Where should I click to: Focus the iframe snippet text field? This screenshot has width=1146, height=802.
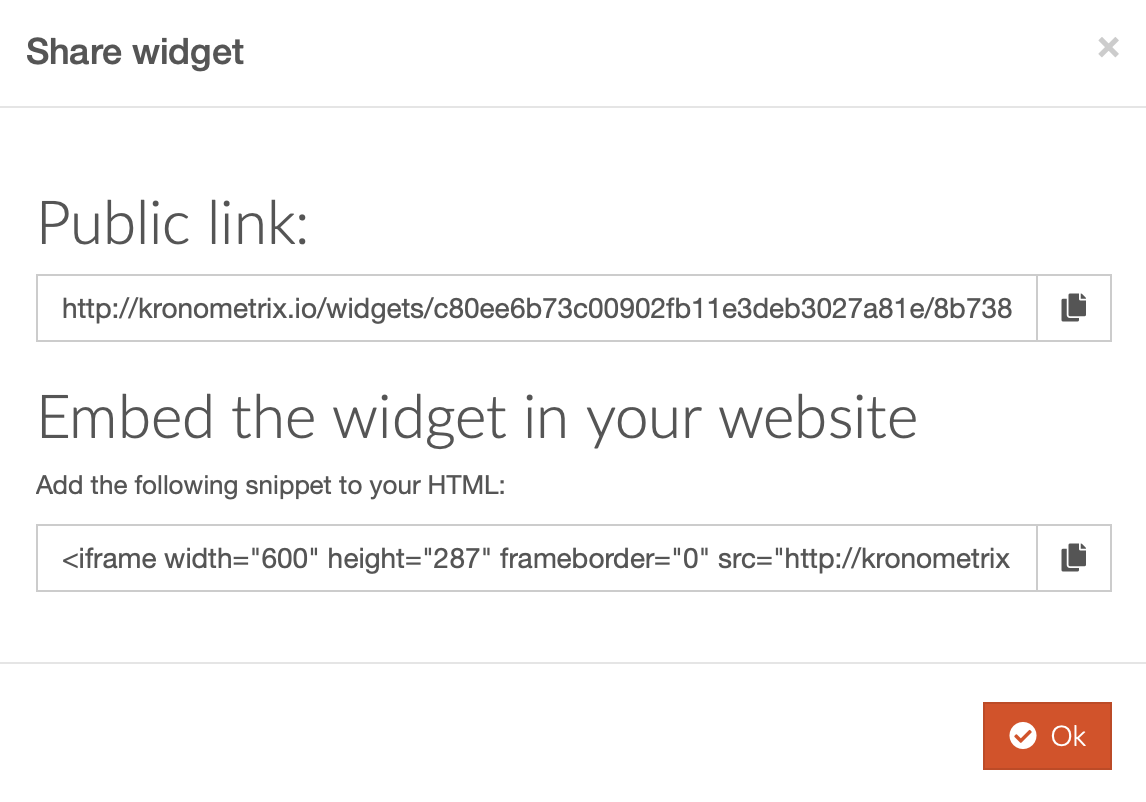(536, 558)
